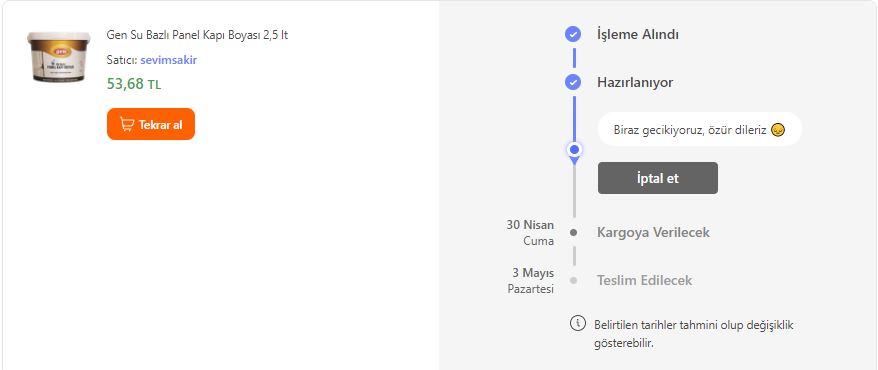Viewport: 878px width, 370px height.
Task: Open the paint bucket product thumbnail
Action: [59, 57]
